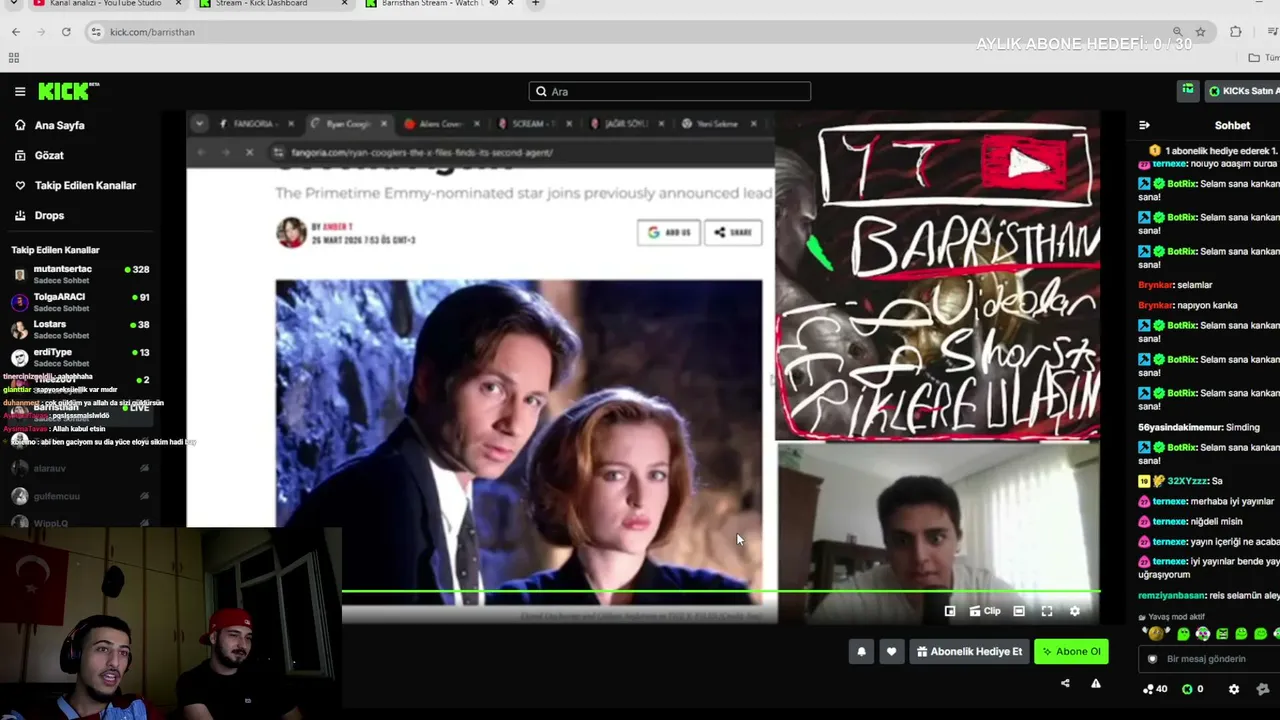The height and width of the screenshot is (720, 1280).
Task: Mute the Barristhan Stream tab audio
Action: pos(493,4)
